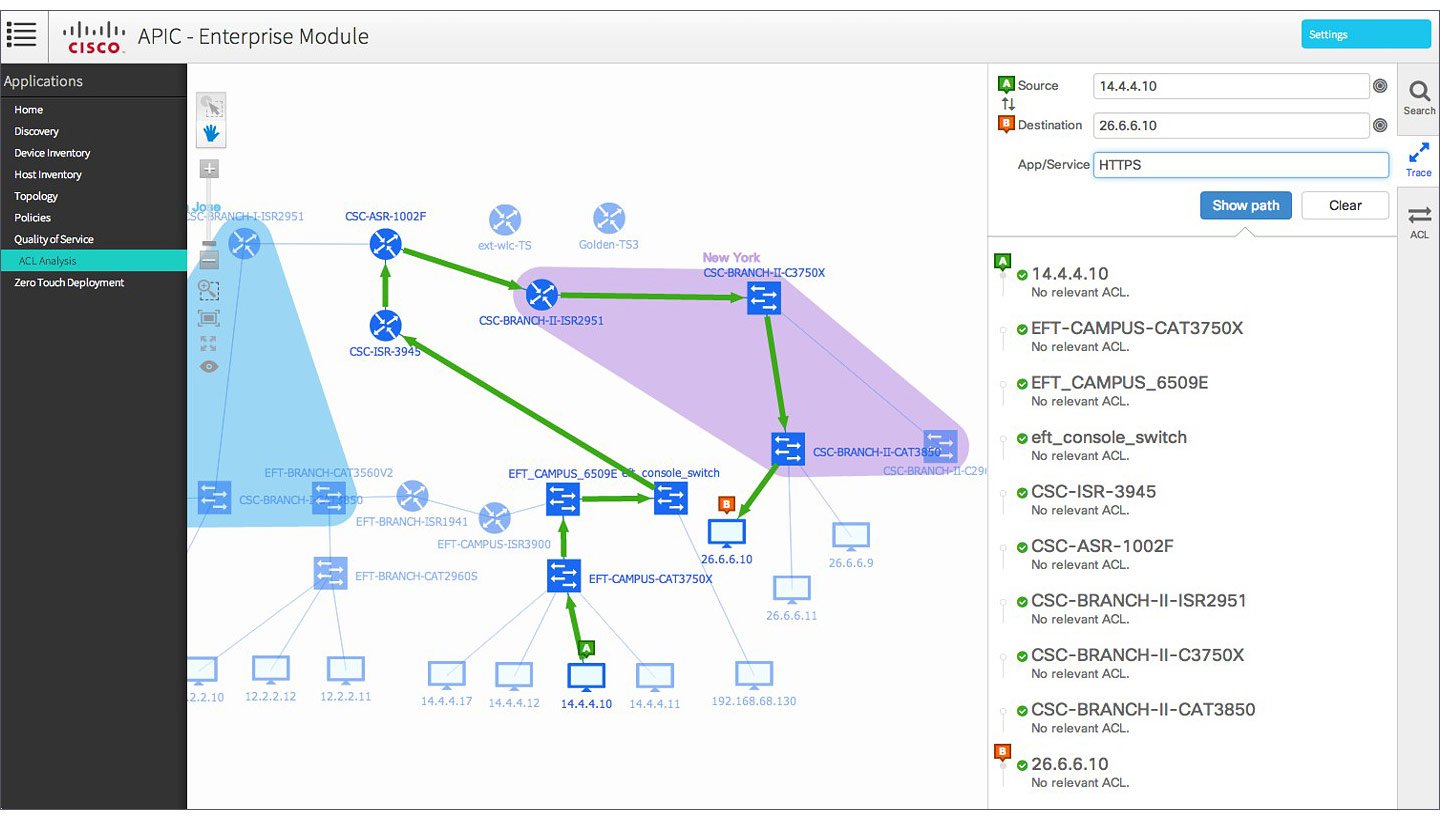Image resolution: width=1440 pixels, height=820 pixels.
Task: Open the Trace side tab
Action: click(1419, 159)
